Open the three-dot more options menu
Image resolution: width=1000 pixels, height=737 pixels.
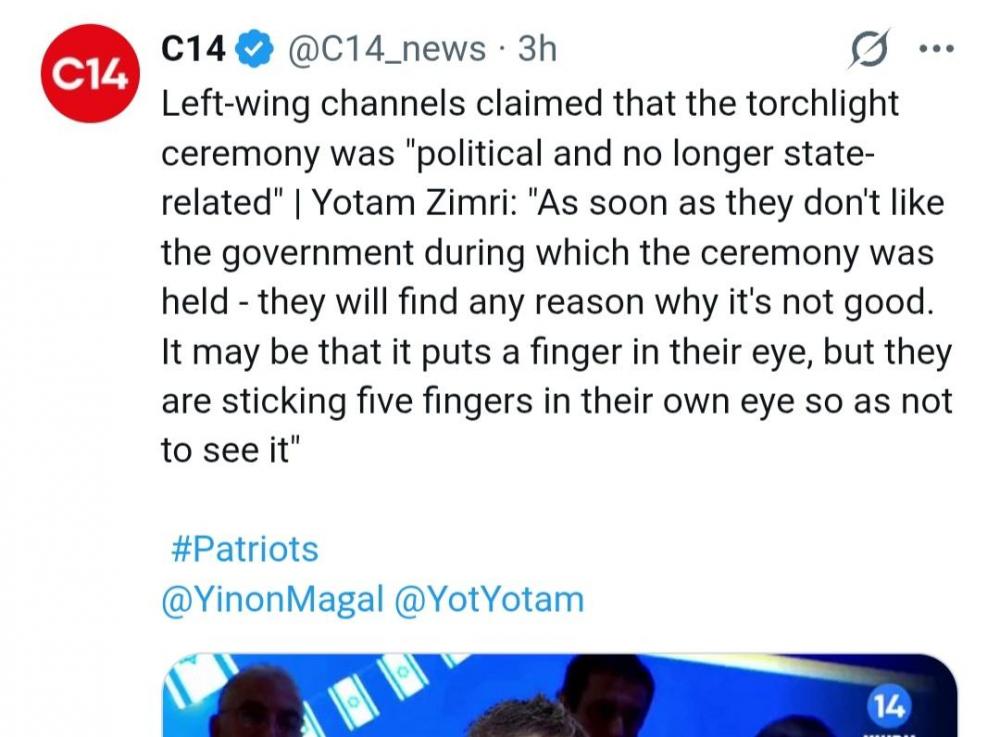pos(935,49)
